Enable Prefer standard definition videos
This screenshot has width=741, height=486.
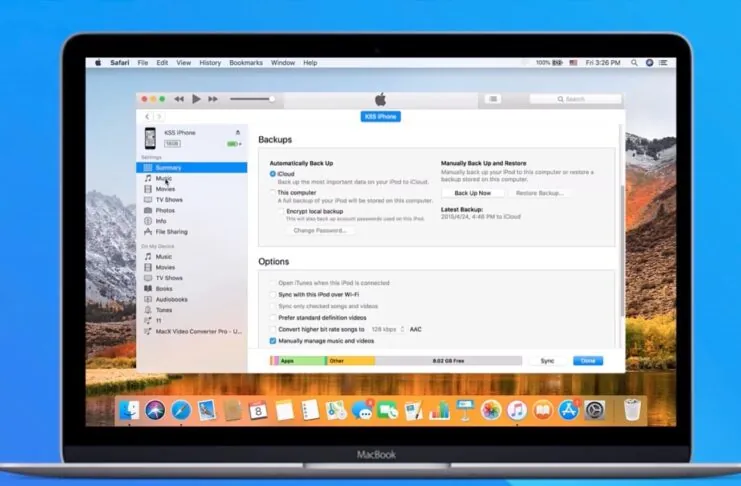click(273, 318)
